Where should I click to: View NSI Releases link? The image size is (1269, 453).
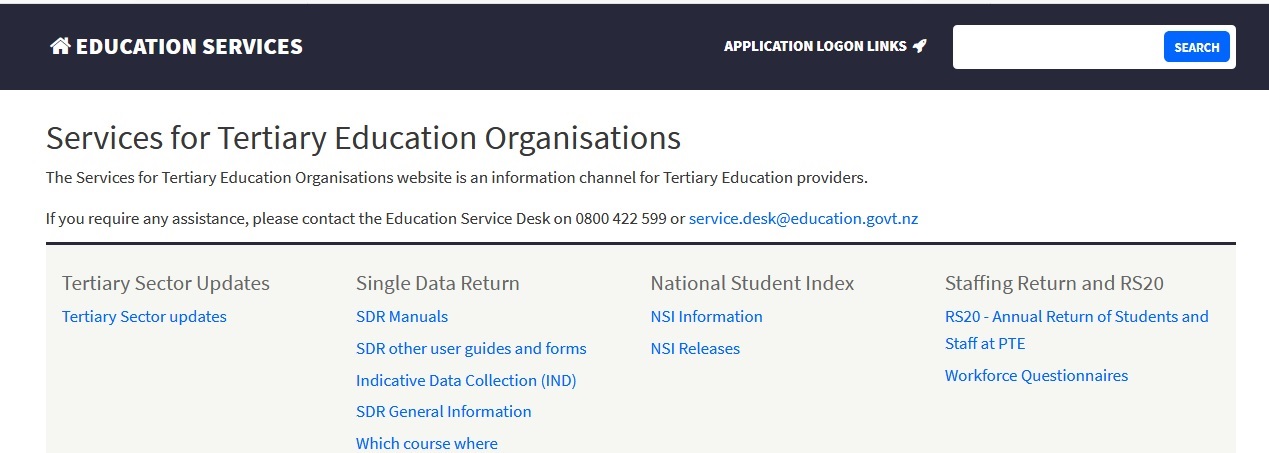[695, 349]
